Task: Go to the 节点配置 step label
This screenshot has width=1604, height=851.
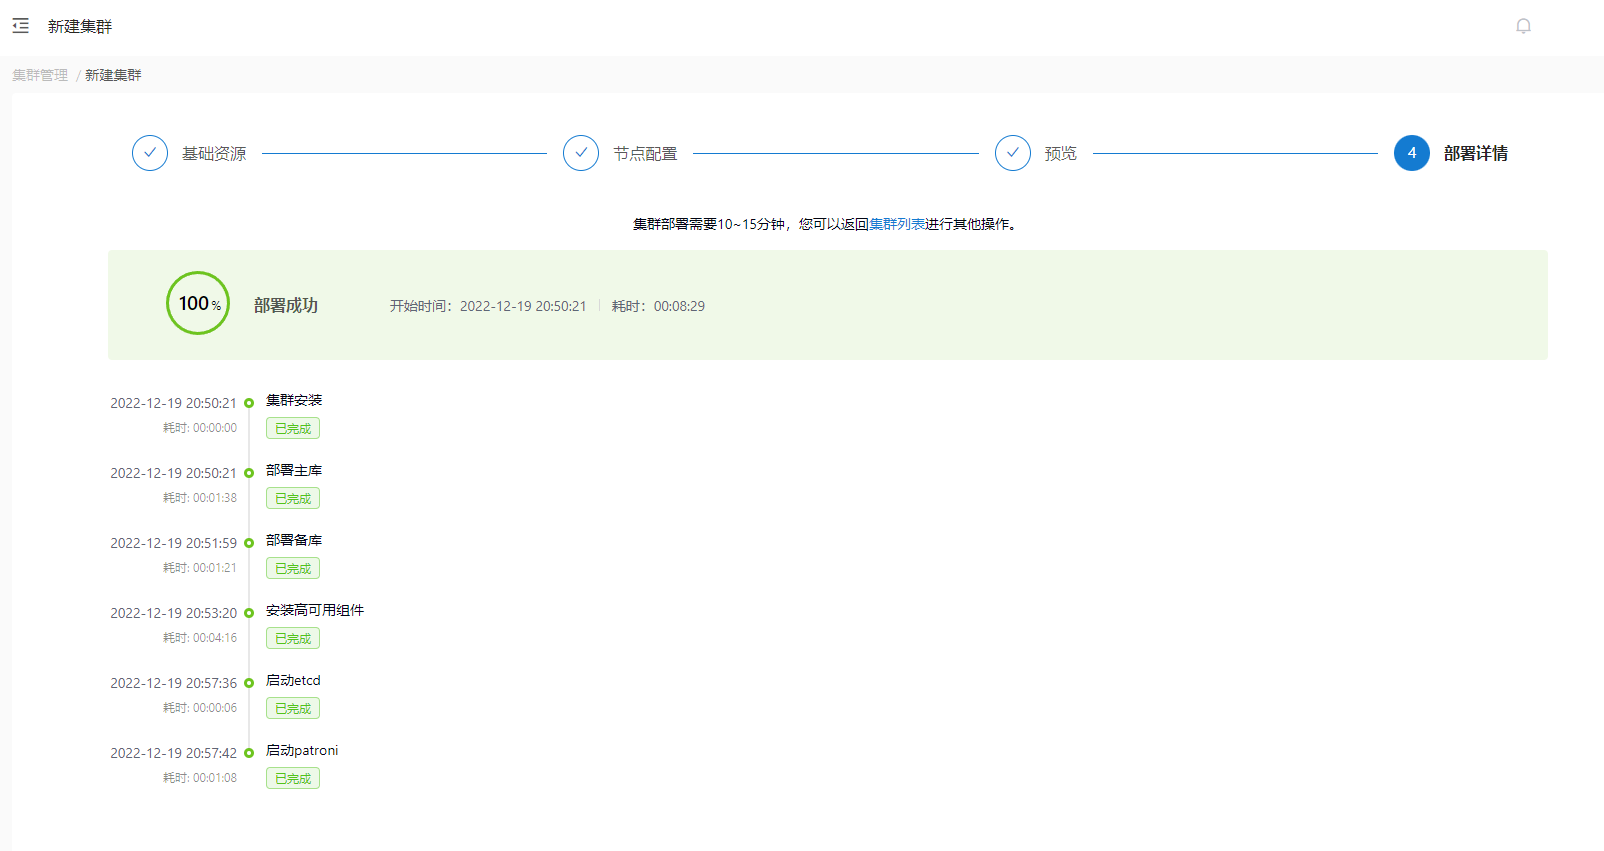Action: tap(645, 153)
